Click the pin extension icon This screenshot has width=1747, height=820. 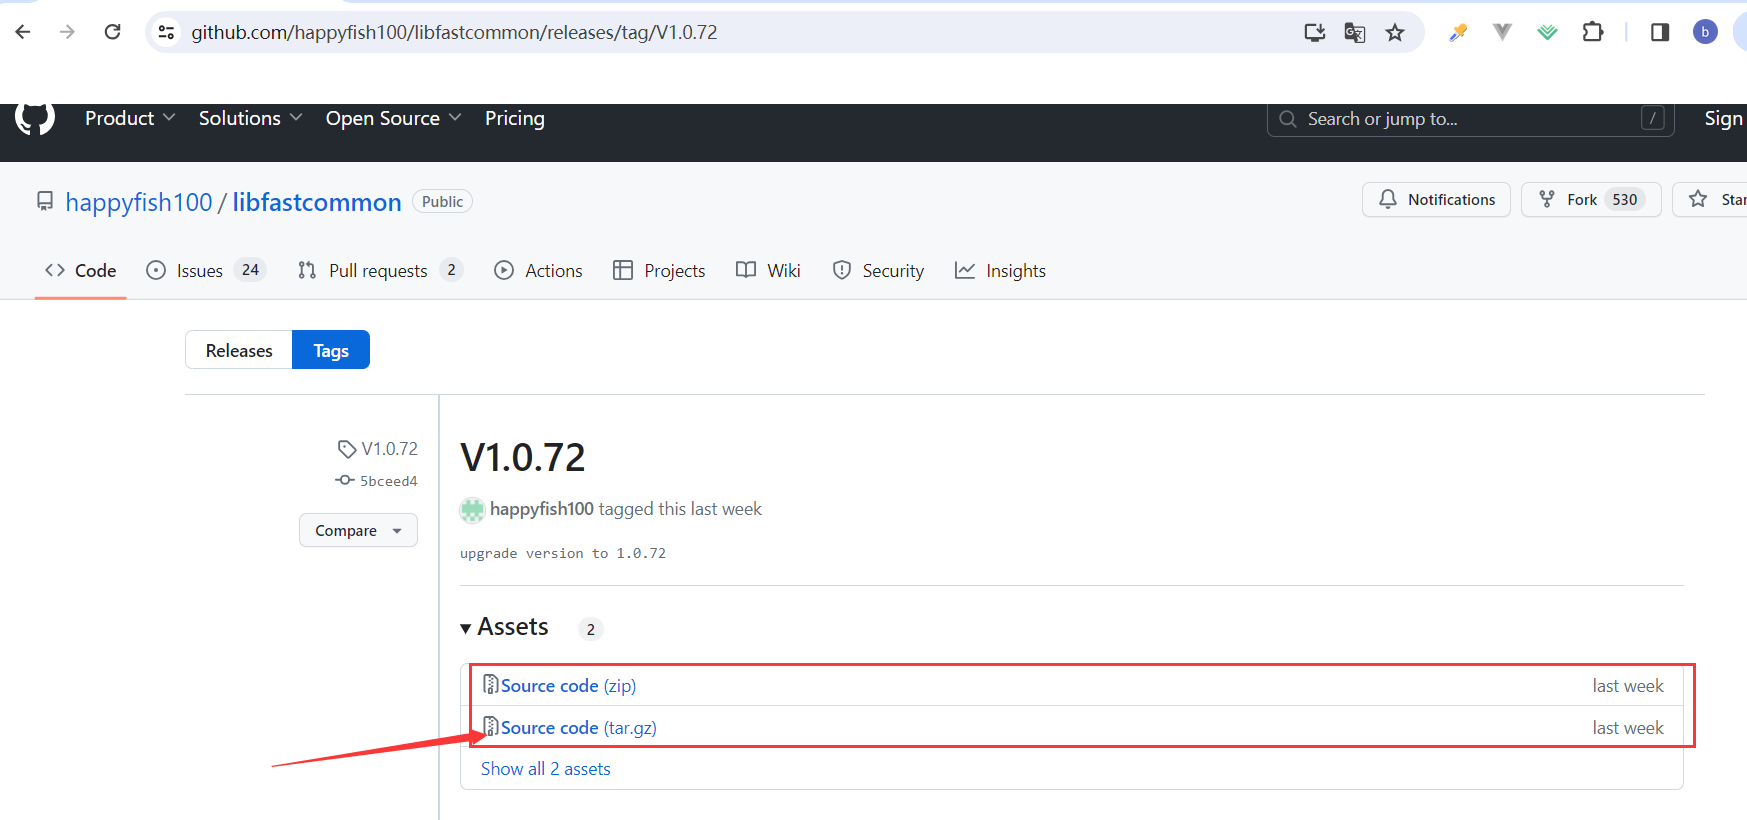pyautogui.click(x=1458, y=32)
